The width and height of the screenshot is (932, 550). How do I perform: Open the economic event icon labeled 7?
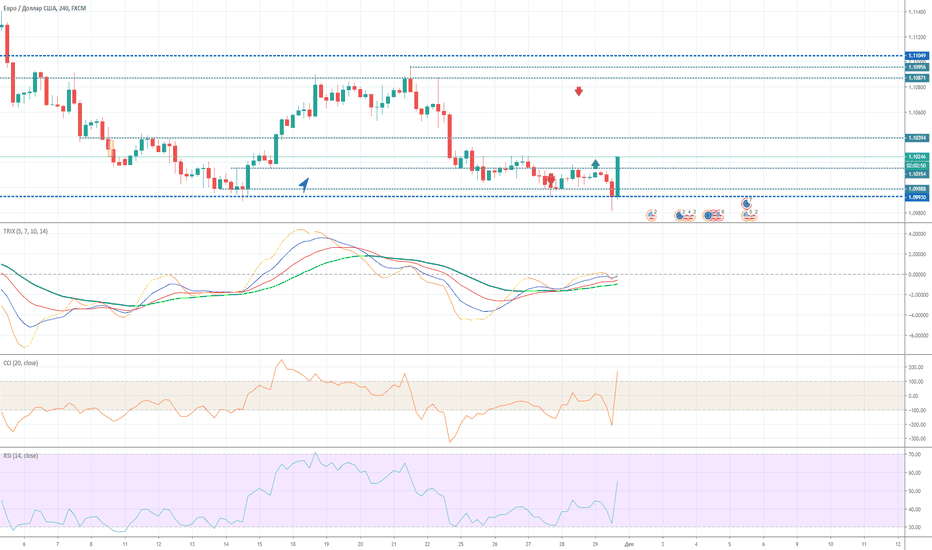[x=747, y=203]
